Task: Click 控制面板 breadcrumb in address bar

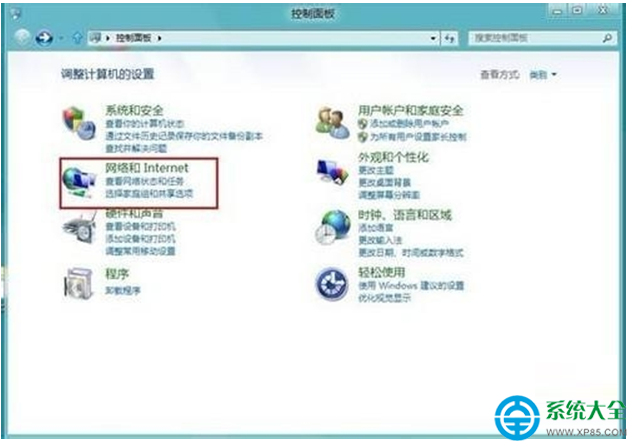Action: (x=134, y=38)
